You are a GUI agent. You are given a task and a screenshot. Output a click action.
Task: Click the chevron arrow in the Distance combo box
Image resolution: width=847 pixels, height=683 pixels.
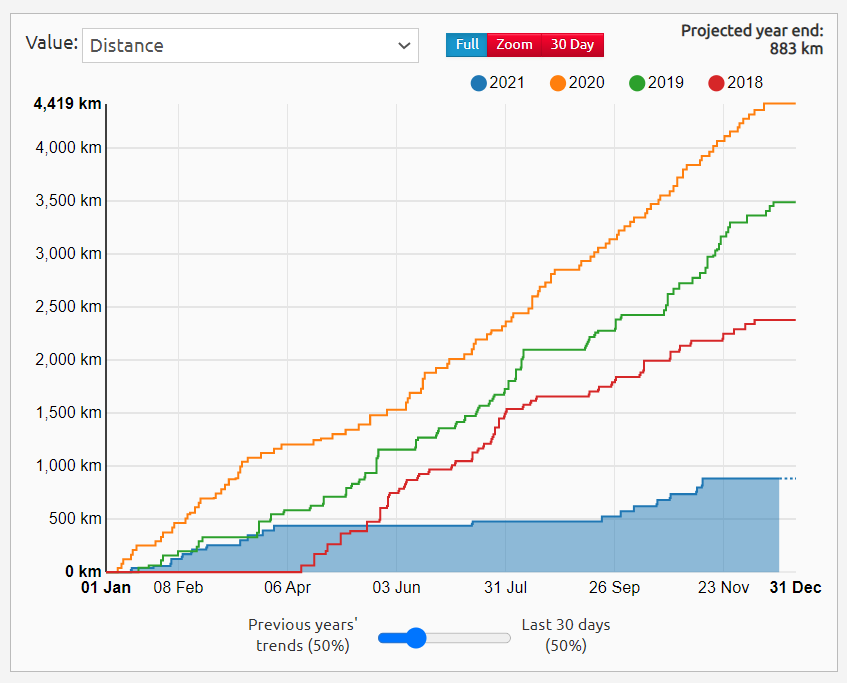[404, 45]
